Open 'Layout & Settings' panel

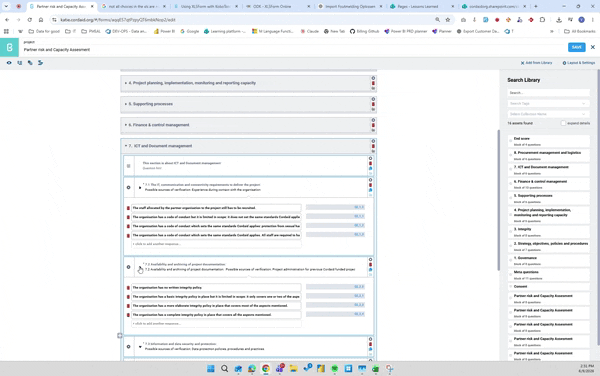pos(579,63)
